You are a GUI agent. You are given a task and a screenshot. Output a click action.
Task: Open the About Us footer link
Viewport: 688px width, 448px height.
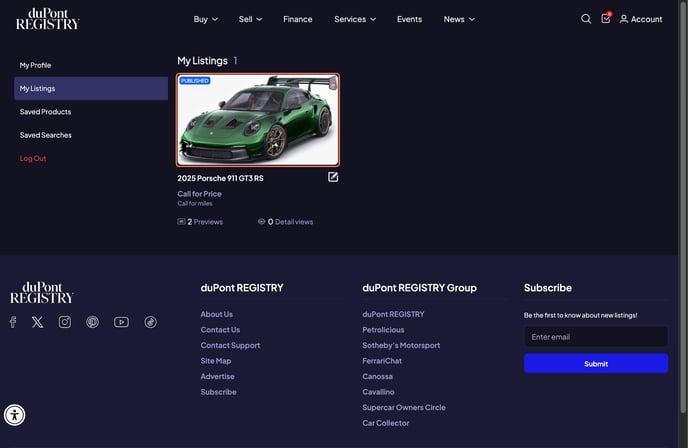[217, 314]
